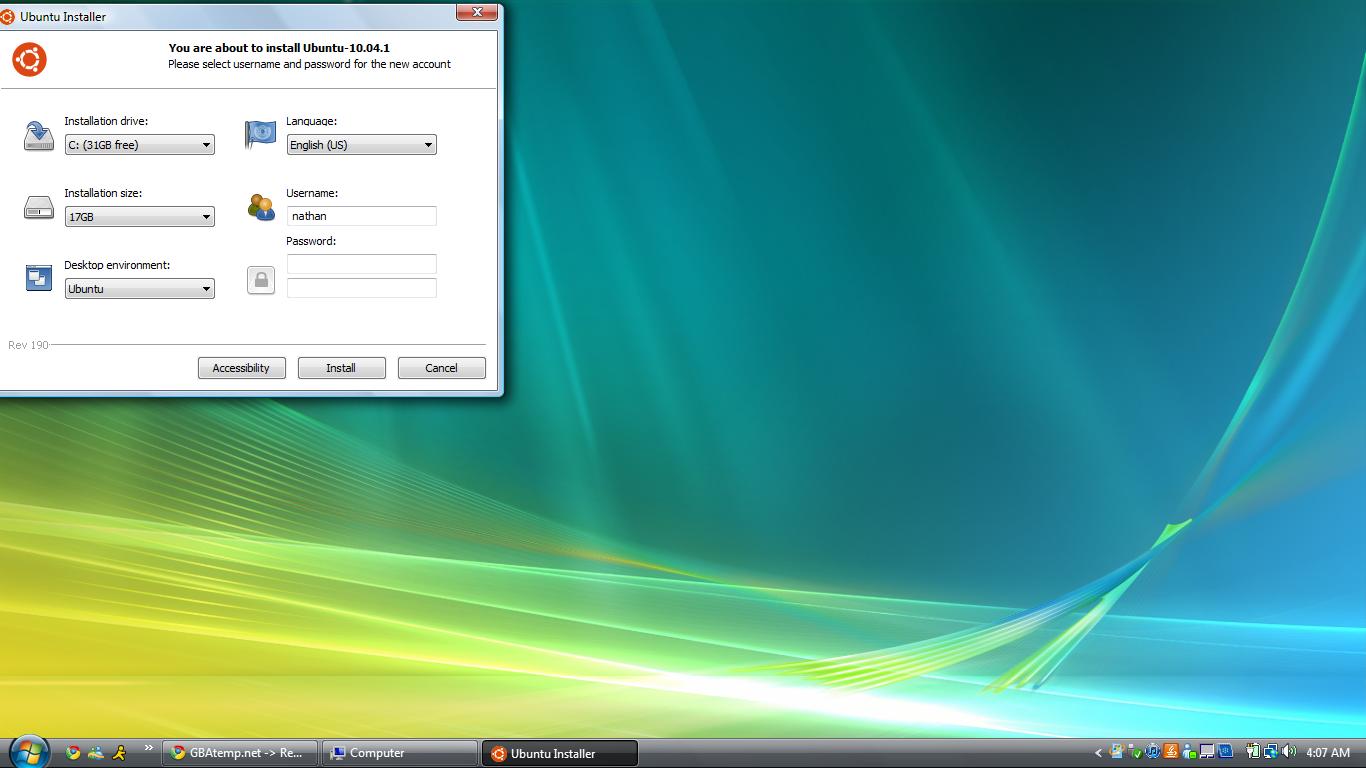Click the blue Bluetooth tray icon

tap(1225, 752)
